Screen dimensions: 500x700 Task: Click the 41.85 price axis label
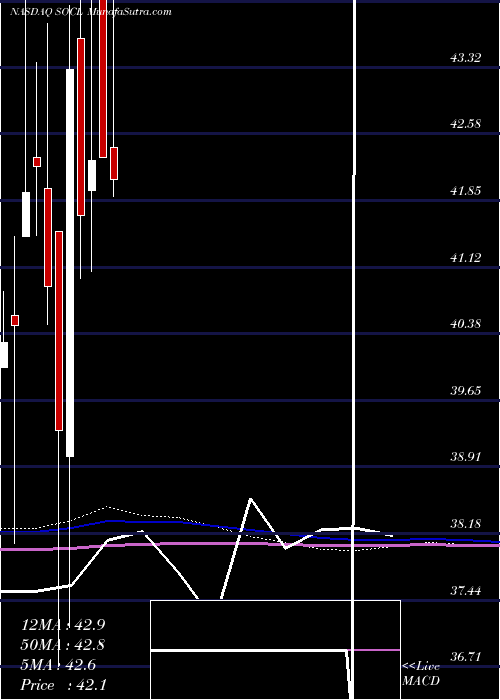point(466,191)
